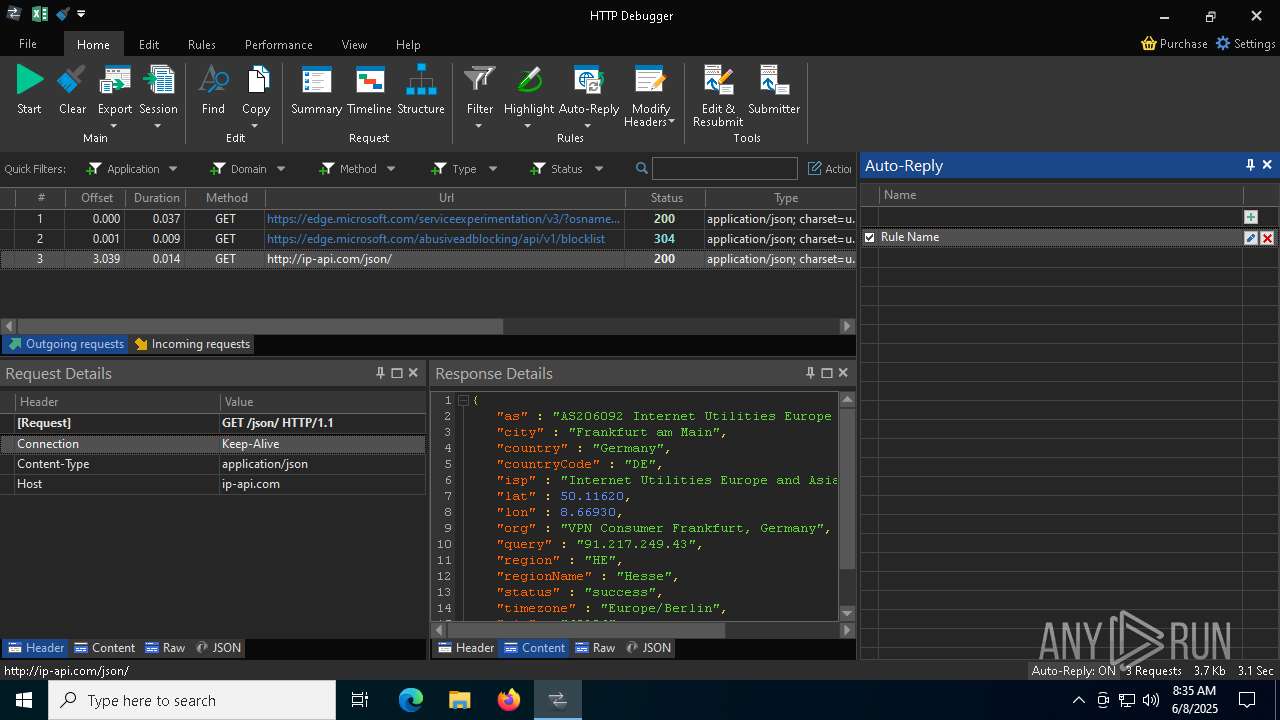This screenshot has height=720, width=1280.
Task: Open the Submitter tool
Action: [x=774, y=90]
